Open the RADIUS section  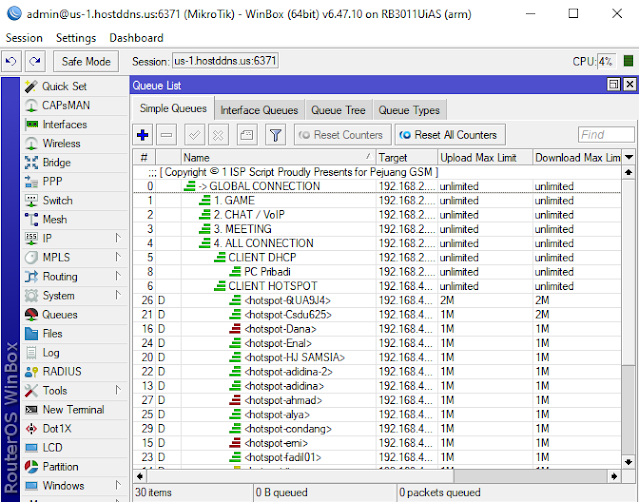[62, 372]
